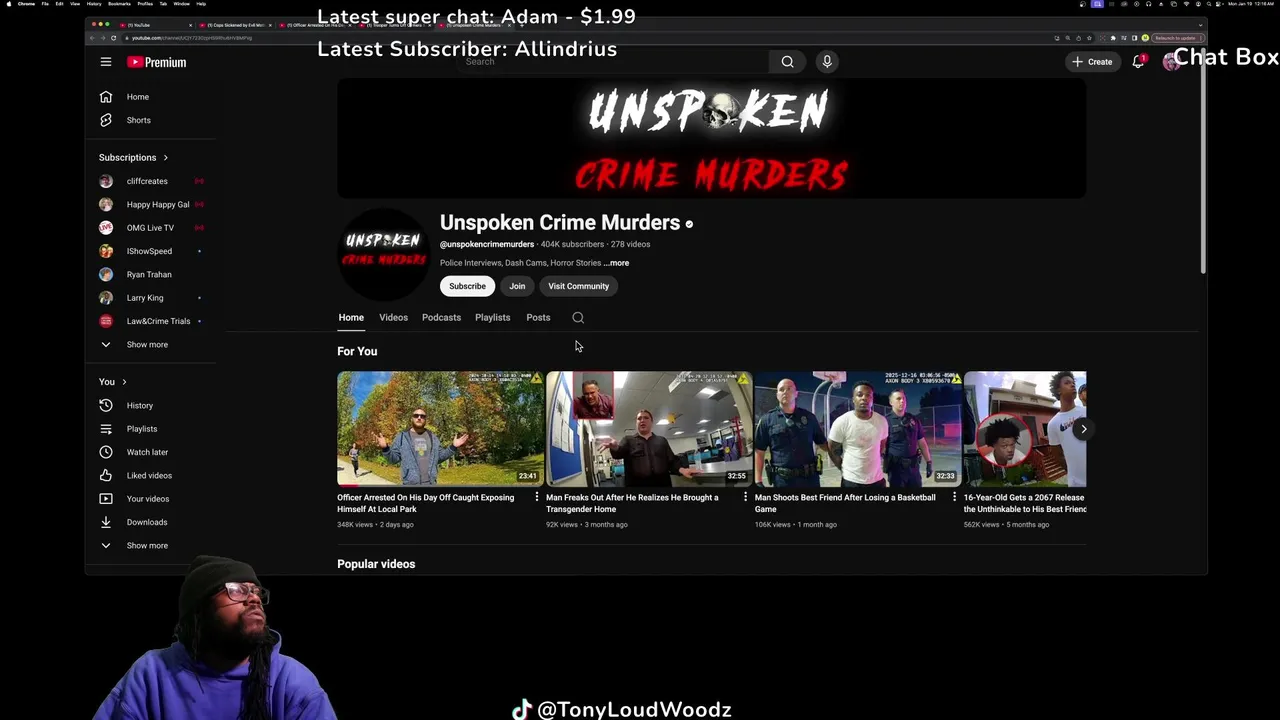Open the Officer Arrested On His Day Off title
This screenshot has height=720, width=1280.
tap(426, 503)
